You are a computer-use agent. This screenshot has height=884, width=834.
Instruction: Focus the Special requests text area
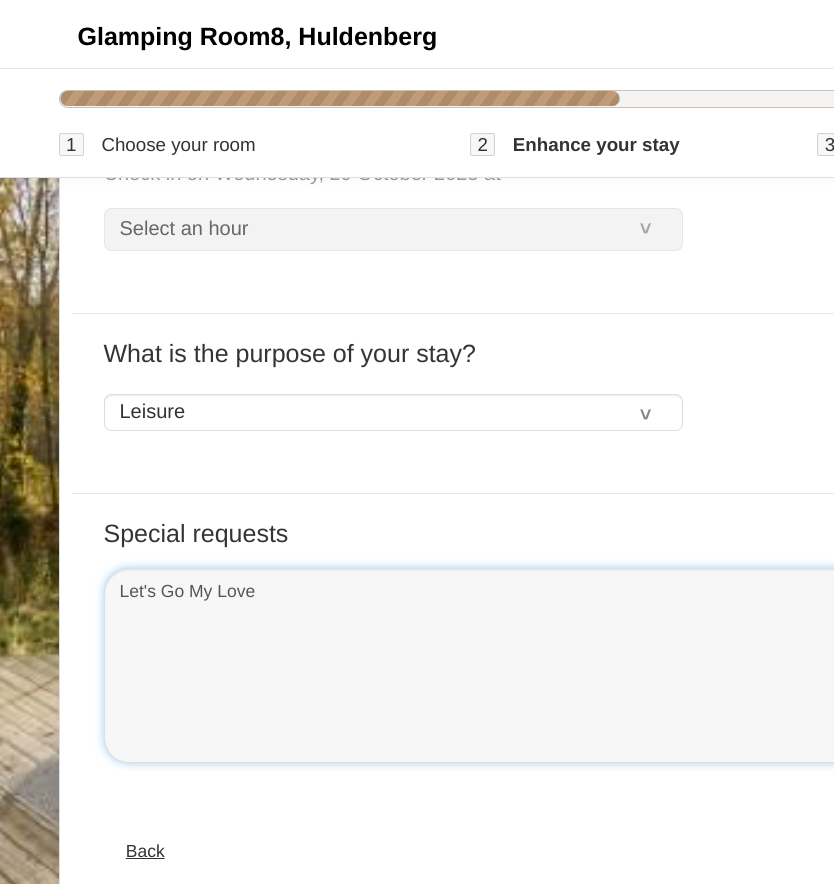(470, 680)
